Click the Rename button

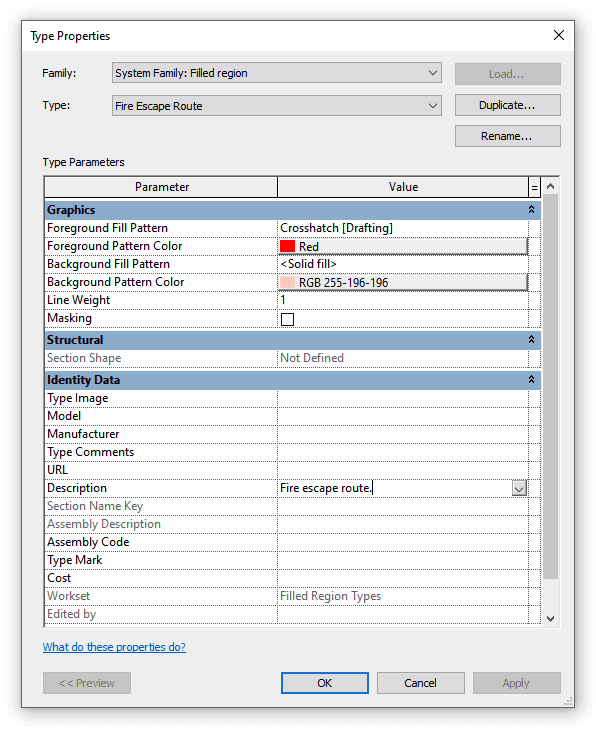coord(507,136)
